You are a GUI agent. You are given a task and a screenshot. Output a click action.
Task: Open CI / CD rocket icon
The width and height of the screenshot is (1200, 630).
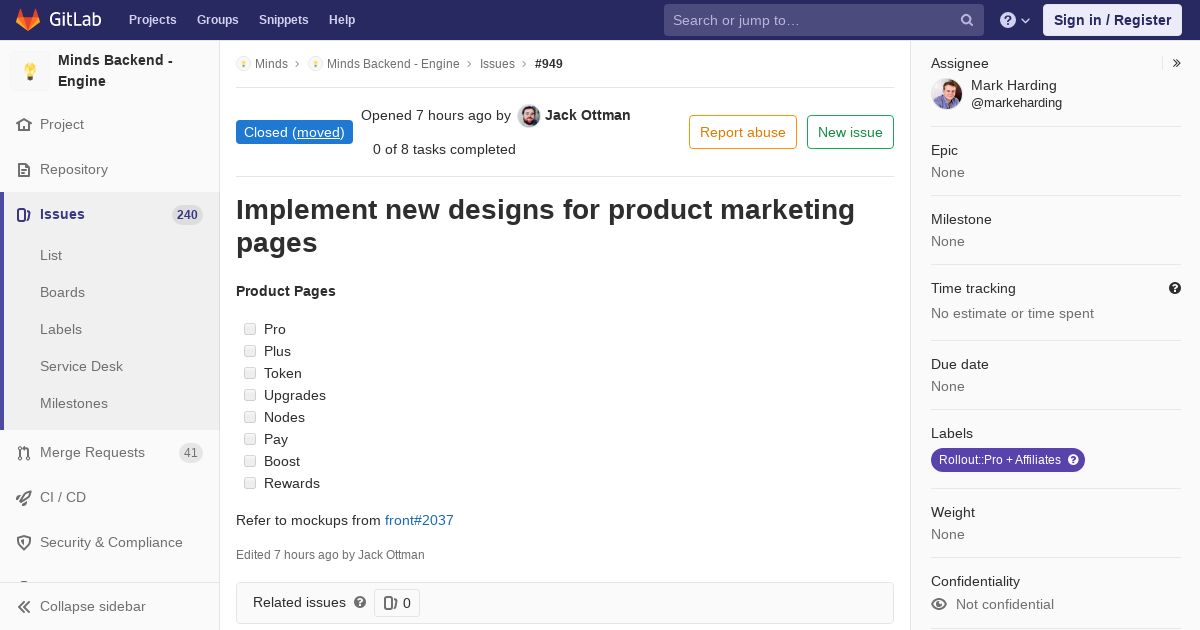(24, 497)
